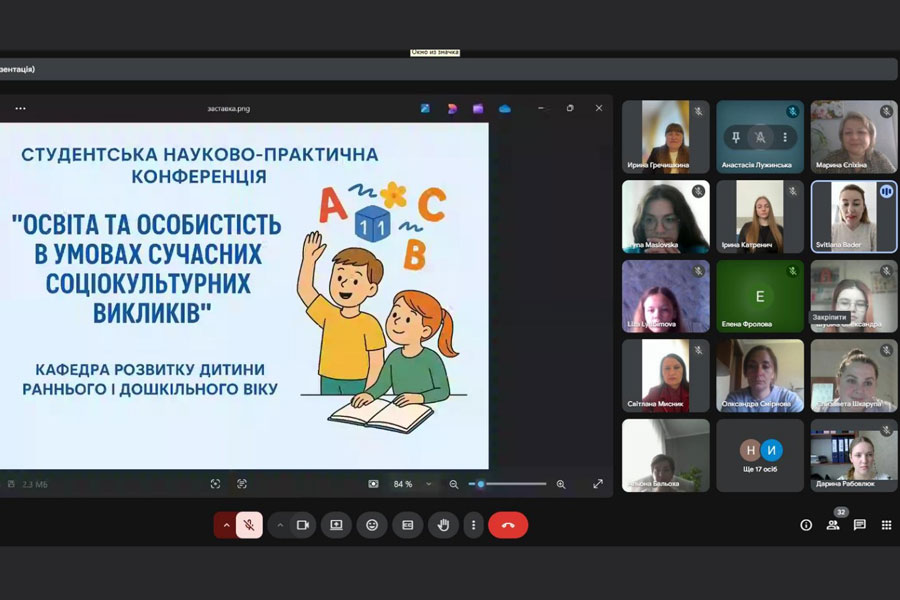The image size is (900, 600).
Task: Click the muted mic icon on Світлана Мисник's tile
Action: (x=698, y=350)
